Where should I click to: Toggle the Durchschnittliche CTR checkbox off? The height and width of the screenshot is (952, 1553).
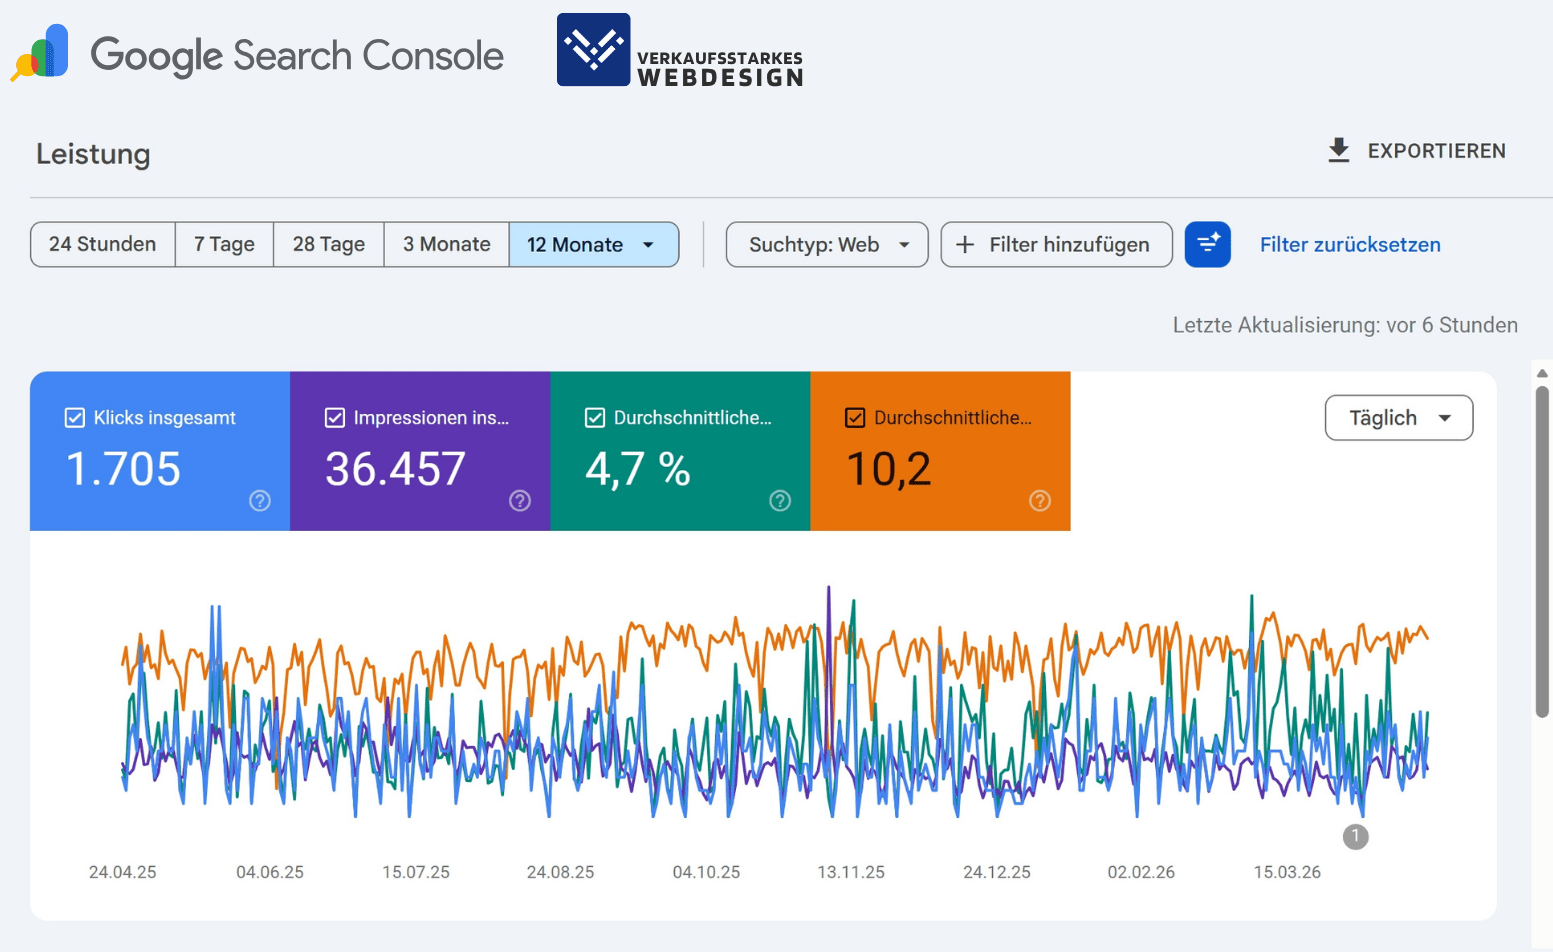click(595, 417)
